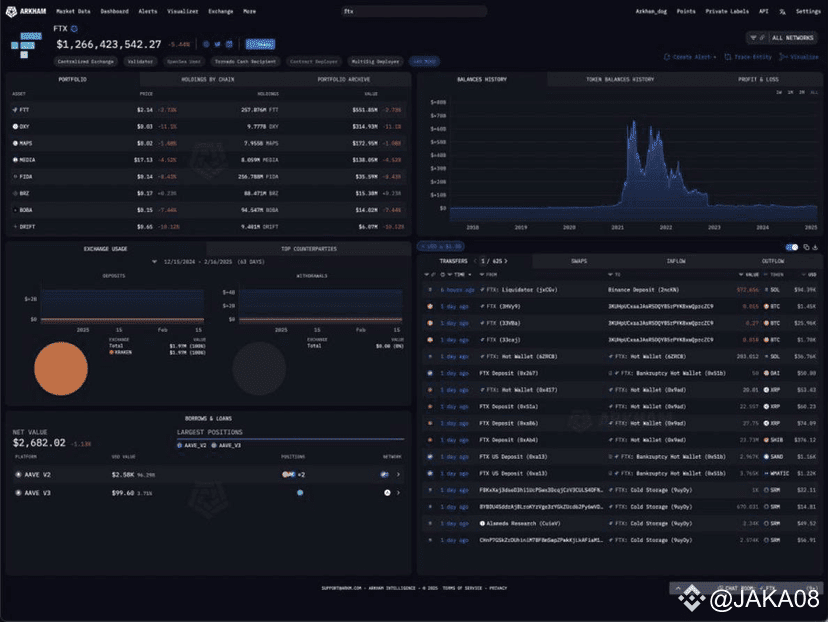Select the 1W chart range option

(x=779, y=92)
